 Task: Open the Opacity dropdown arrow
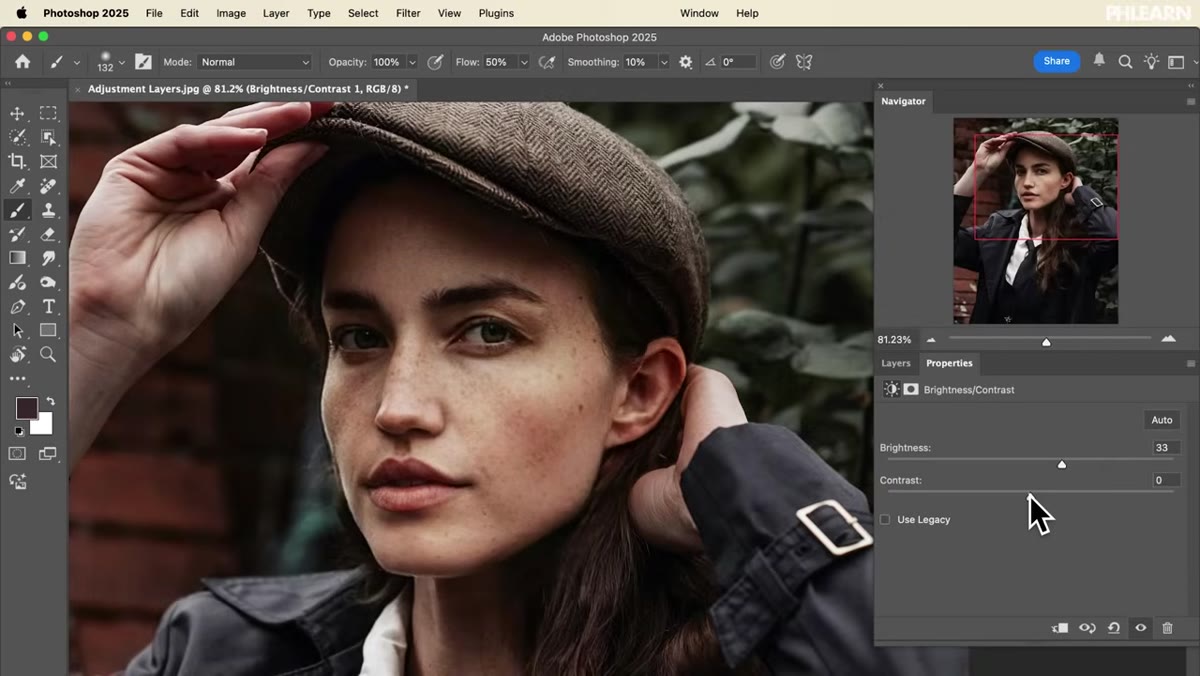pos(412,62)
